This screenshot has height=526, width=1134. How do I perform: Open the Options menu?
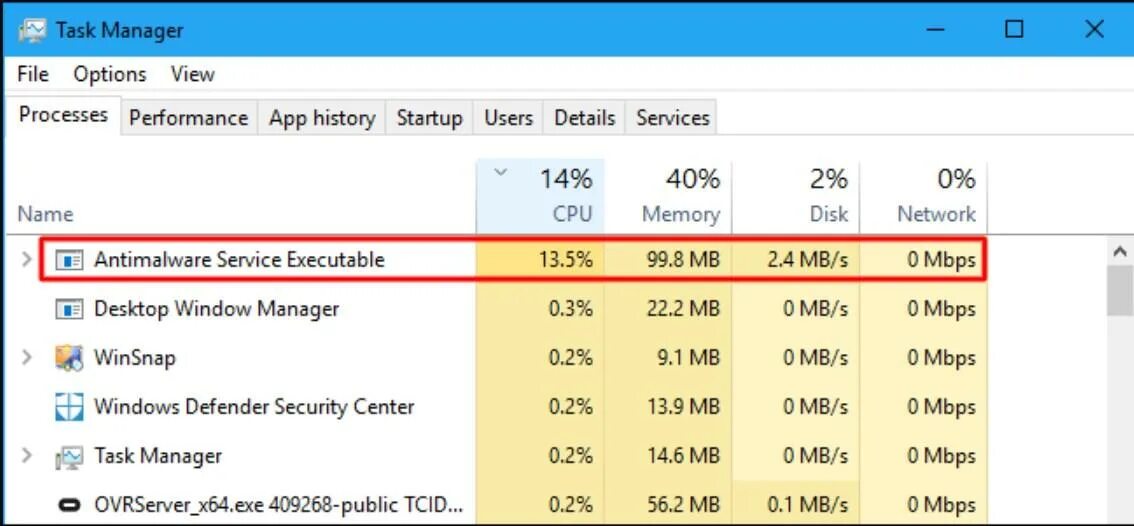(110, 75)
